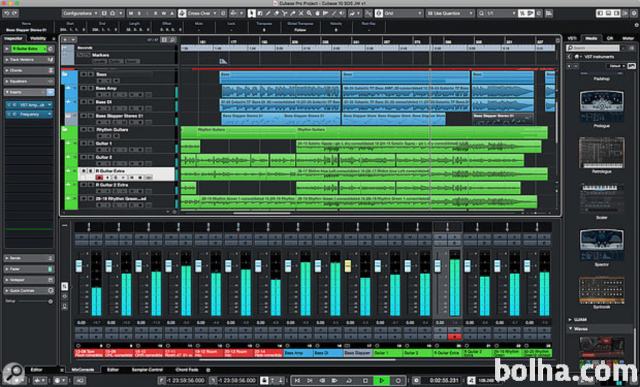Click the Redo arrow in toolbar
640x387 pixels.
[x=15, y=13]
